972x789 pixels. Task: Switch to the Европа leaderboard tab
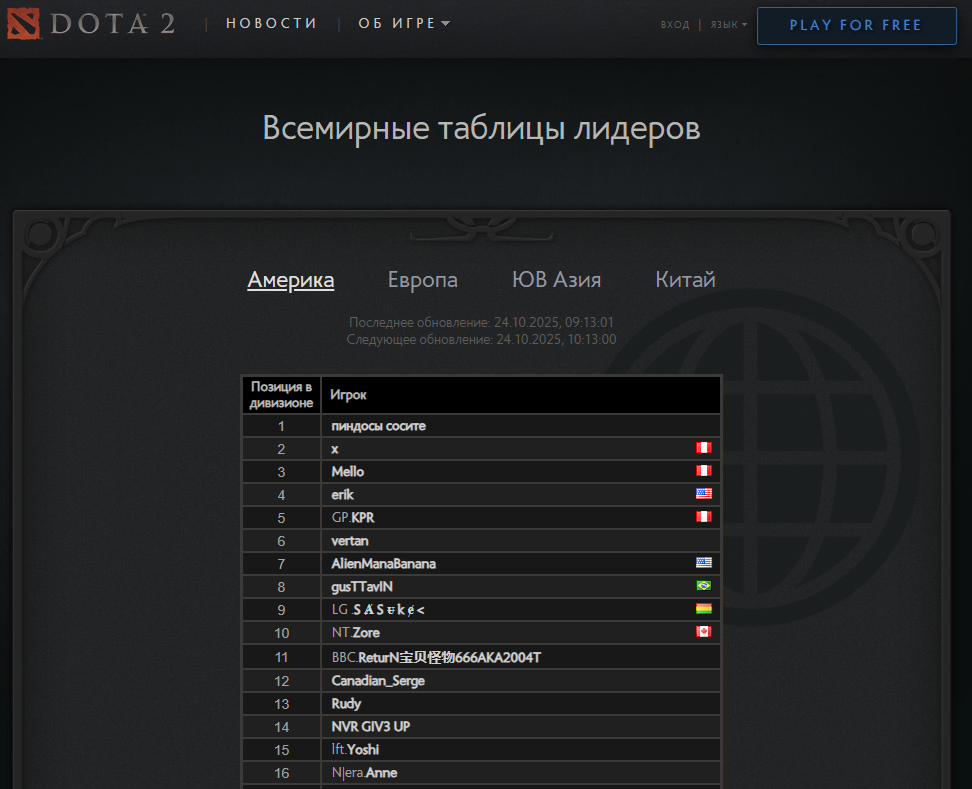(x=422, y=280)
